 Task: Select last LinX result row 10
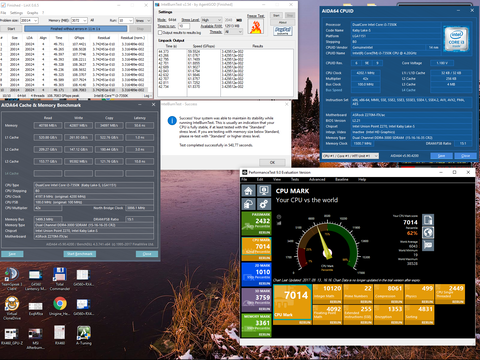pos(74,90)
